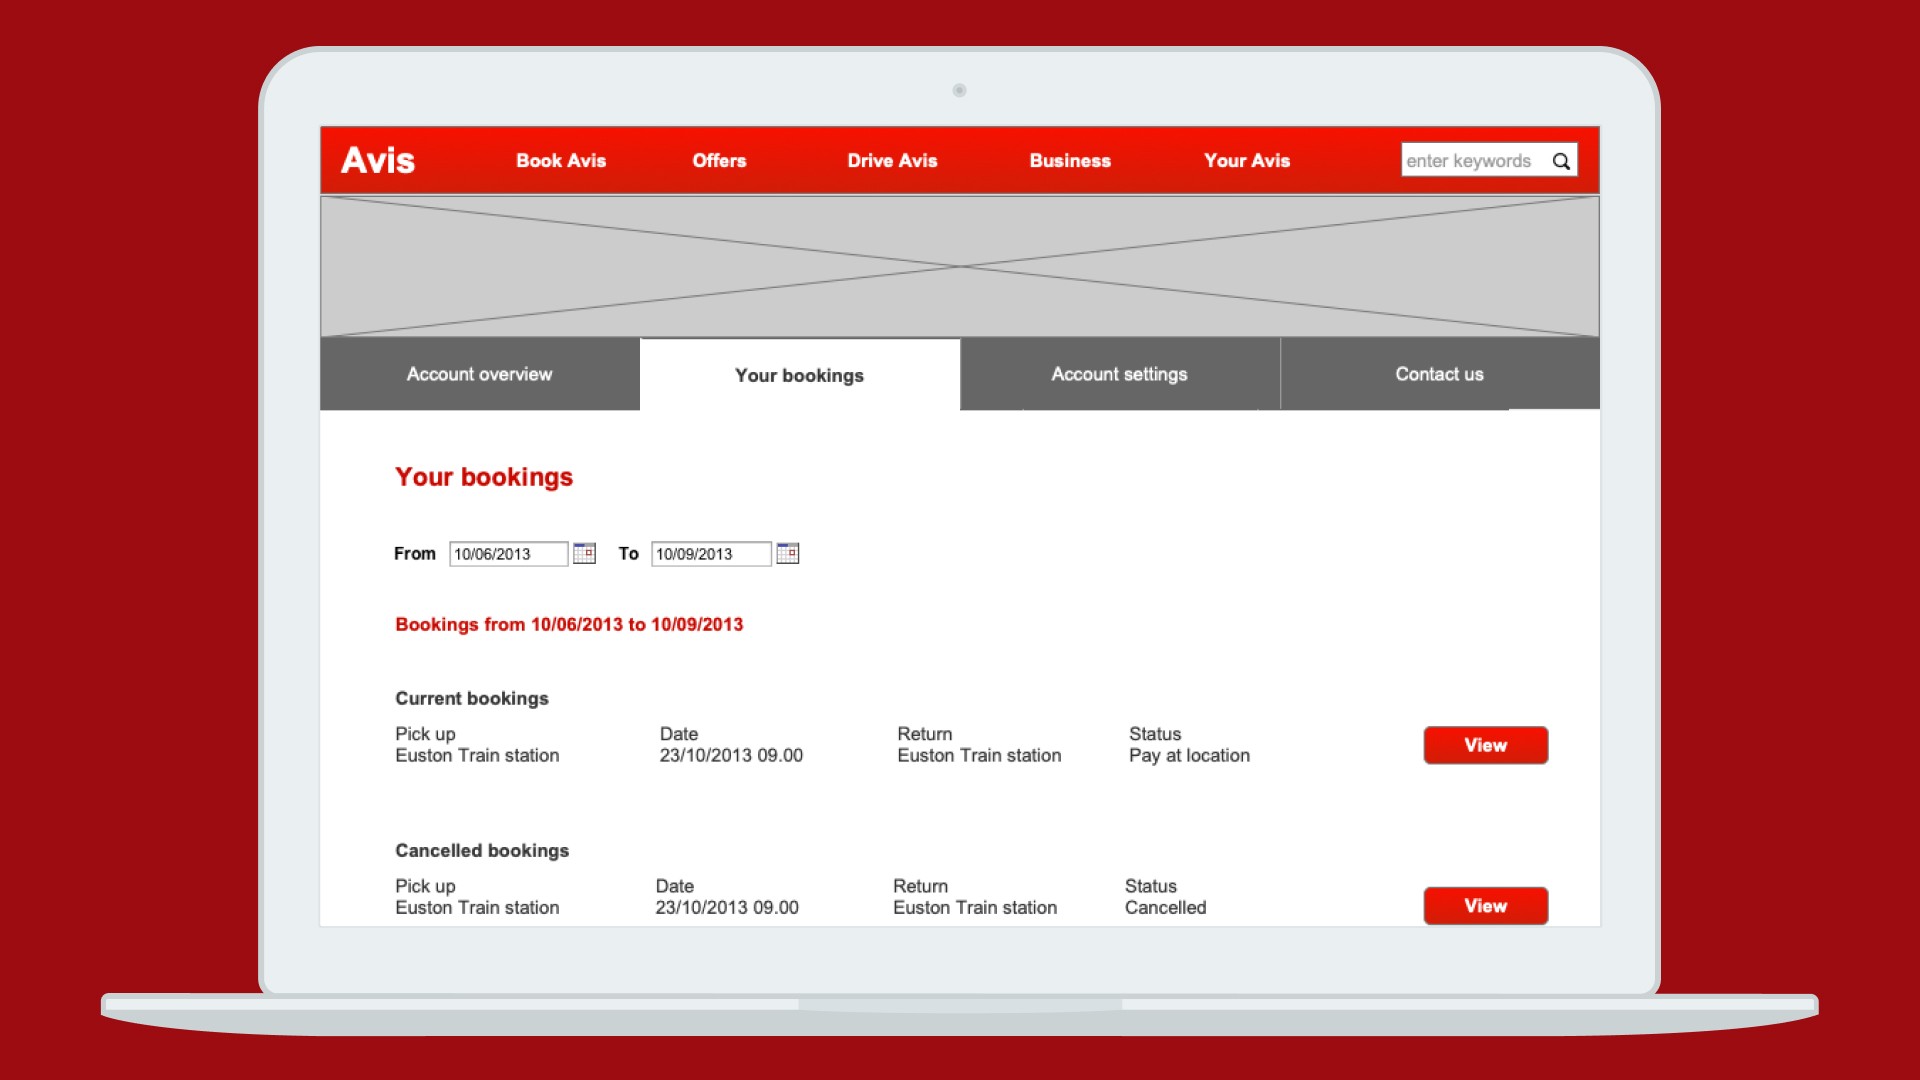Switch to the Account settings tab
Screen dimensions: 1920x1080
(1119, 374)
